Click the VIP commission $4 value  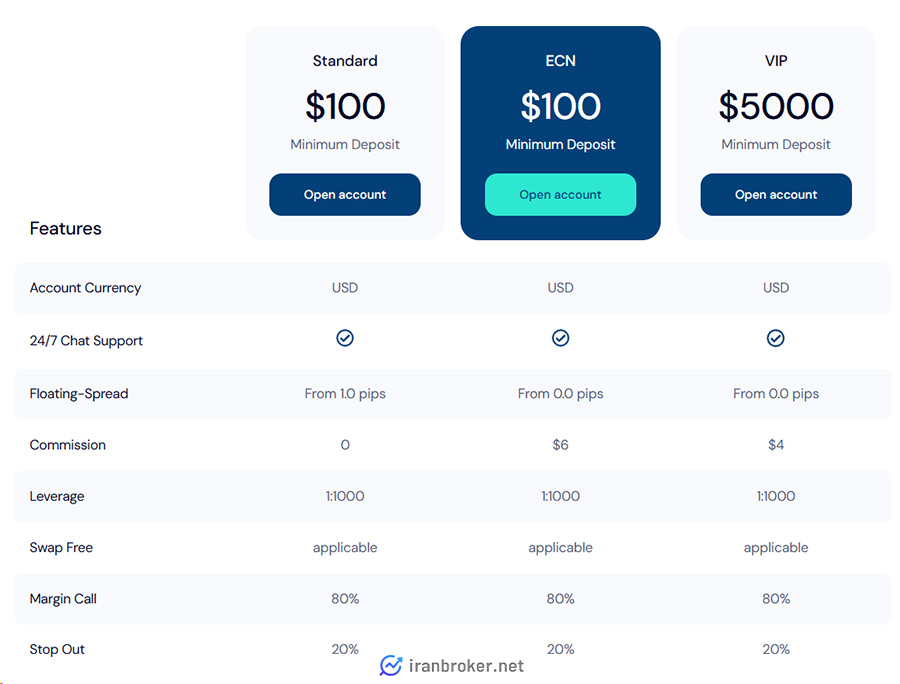776,445
